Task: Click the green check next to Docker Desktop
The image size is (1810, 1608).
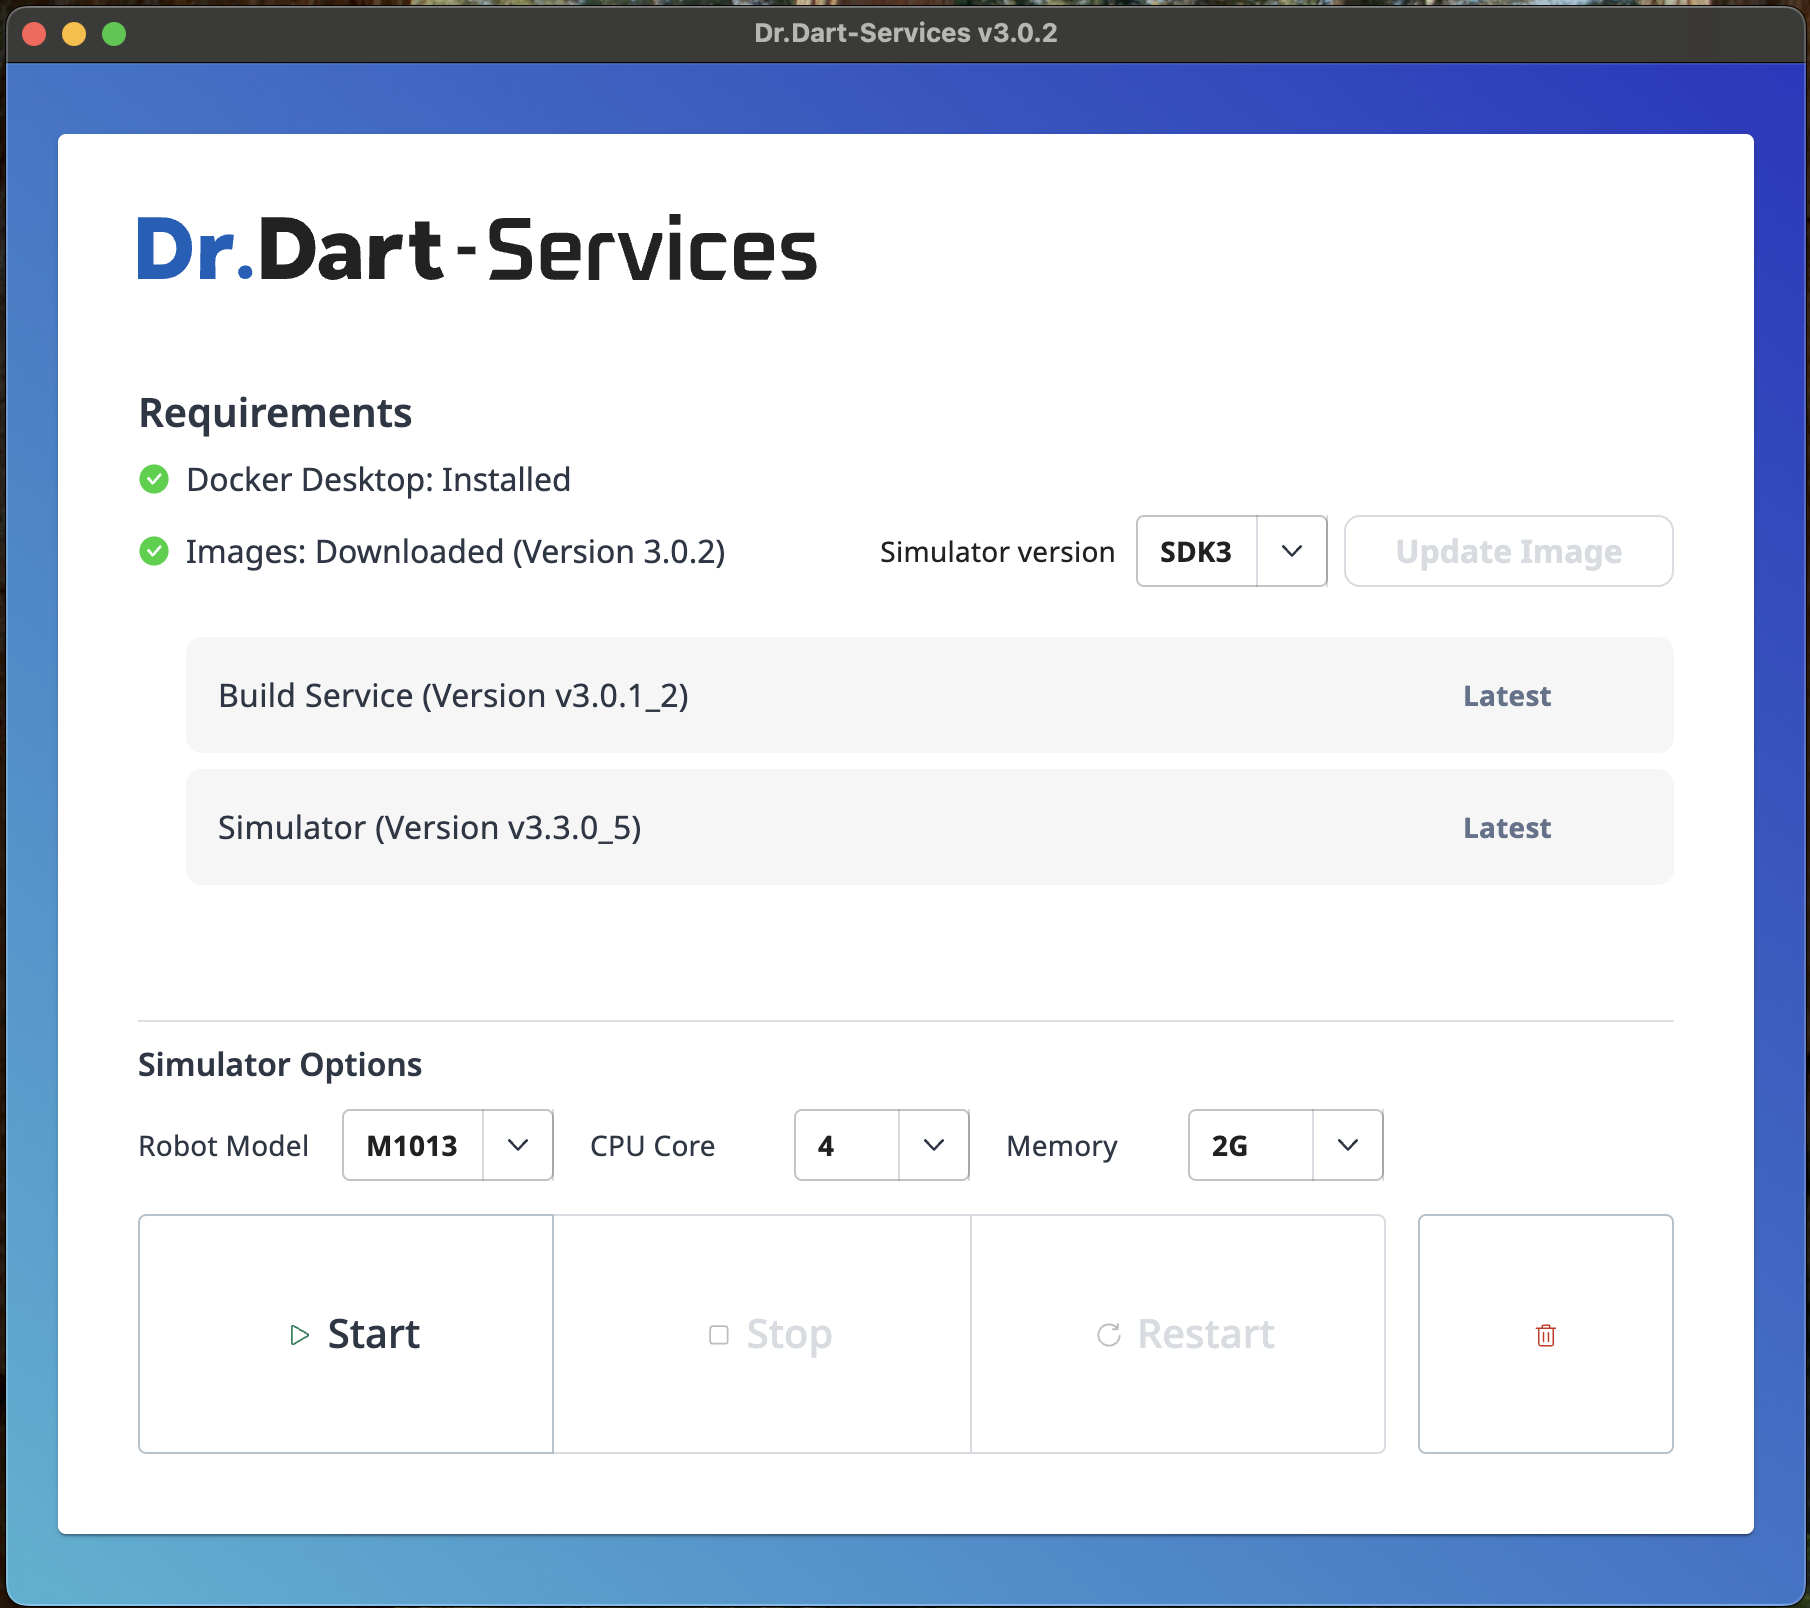Action: [x=154, y=480]
